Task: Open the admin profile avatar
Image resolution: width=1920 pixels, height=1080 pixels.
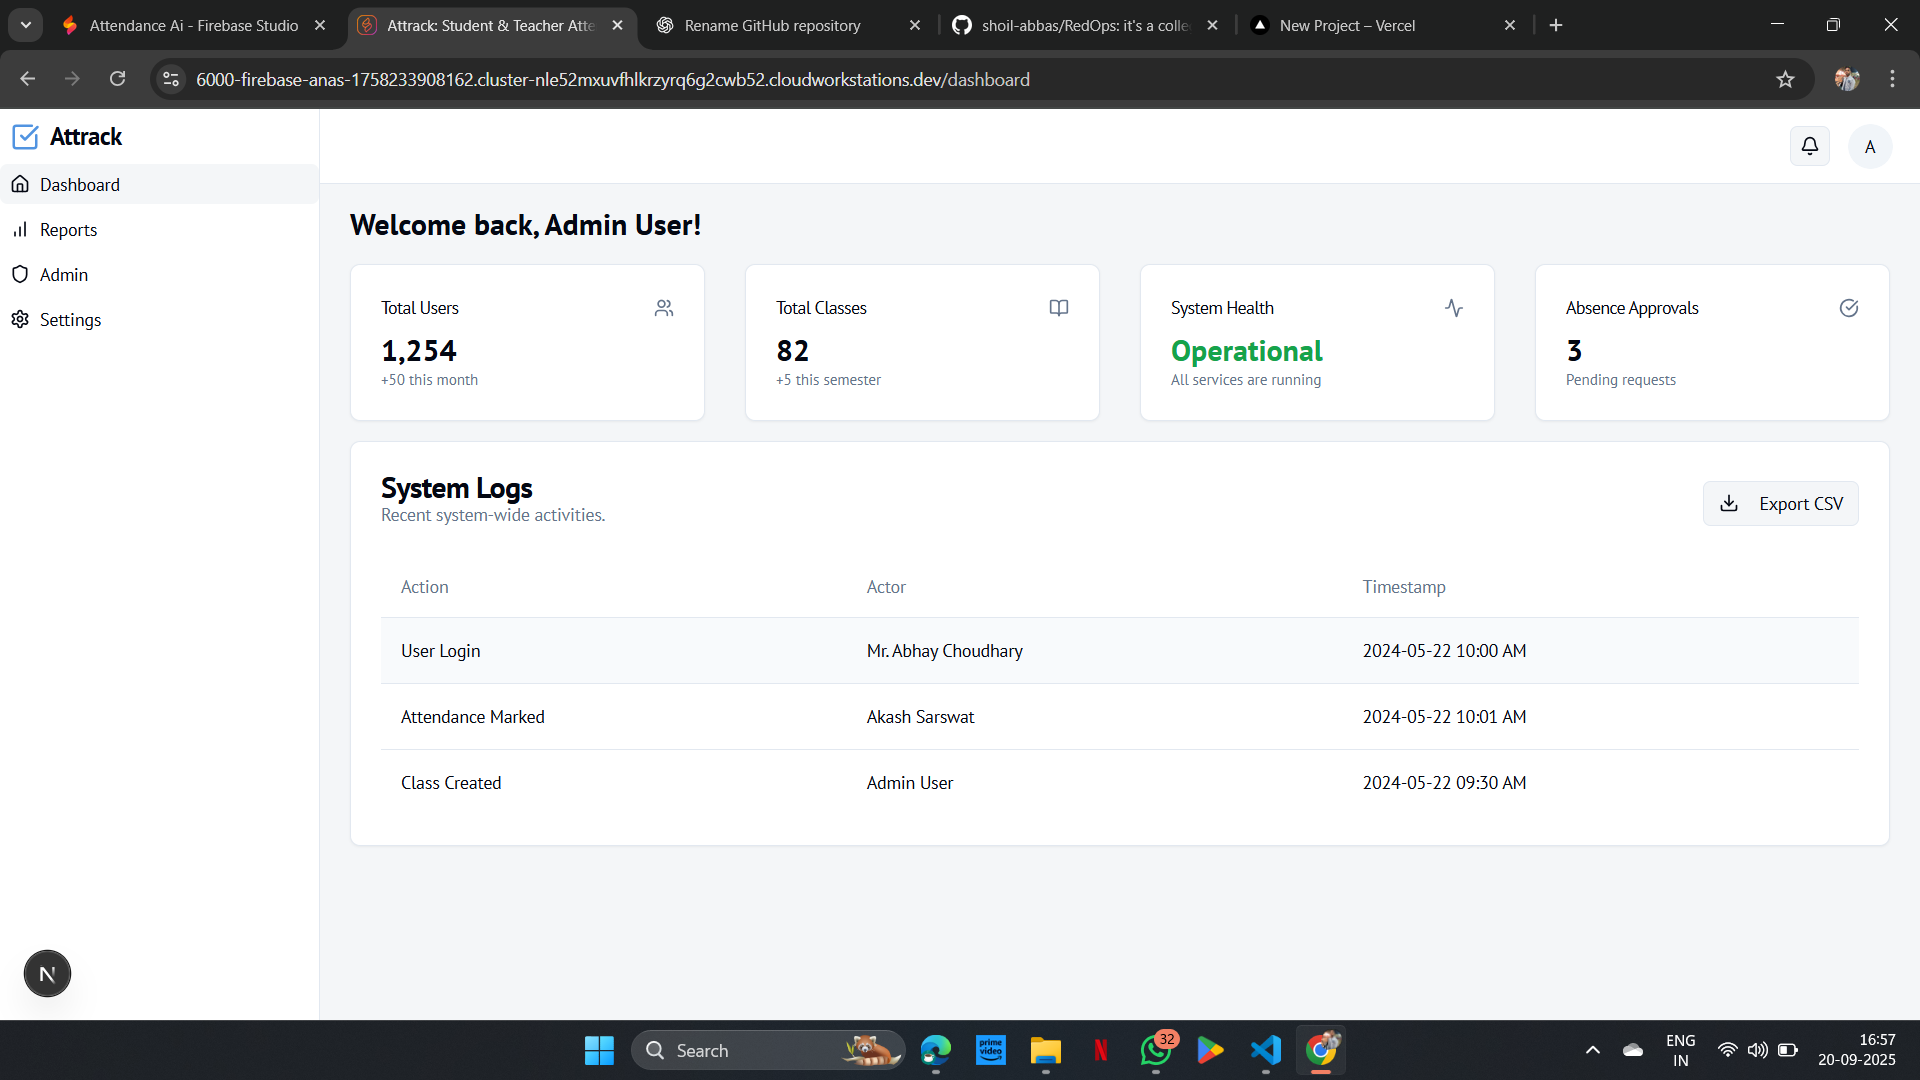Action: tap(1870, 146)
